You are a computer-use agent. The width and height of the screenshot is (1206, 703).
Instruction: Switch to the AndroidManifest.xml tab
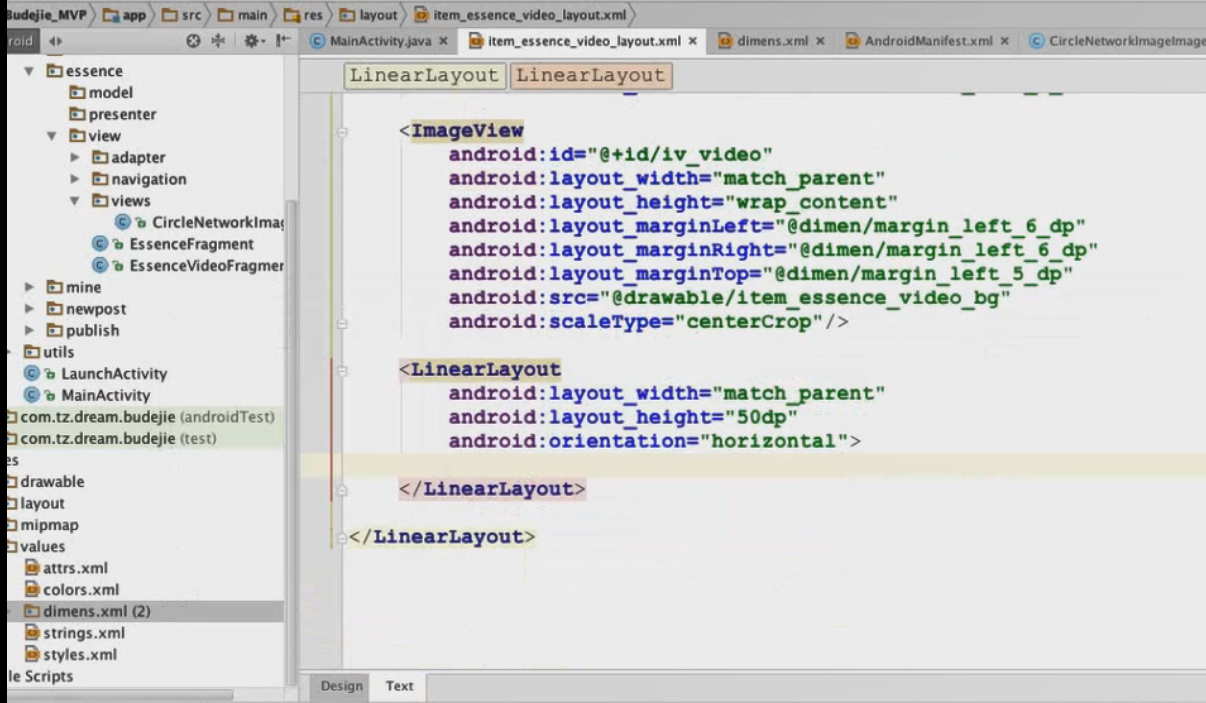click(x=929, y=41)
